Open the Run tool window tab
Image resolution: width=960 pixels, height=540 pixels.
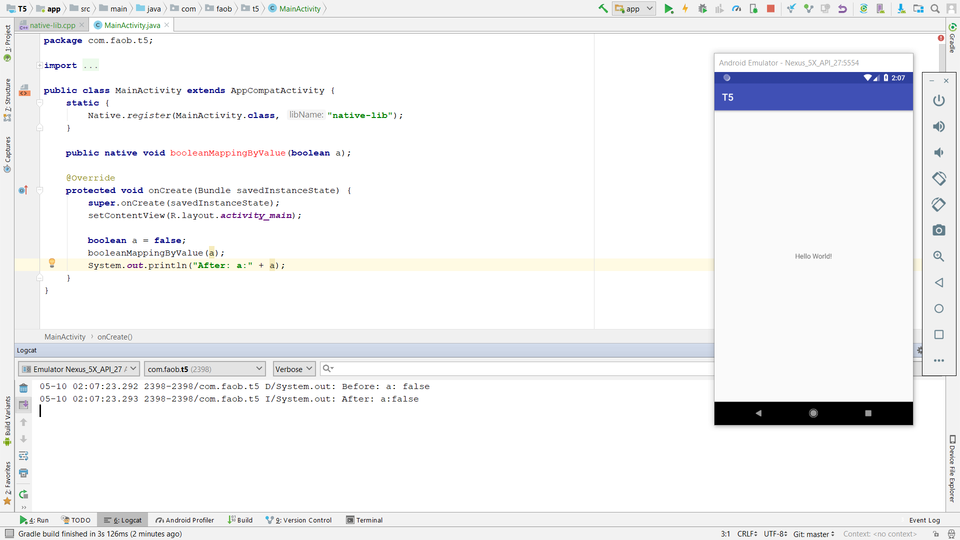tap(34, 520)
